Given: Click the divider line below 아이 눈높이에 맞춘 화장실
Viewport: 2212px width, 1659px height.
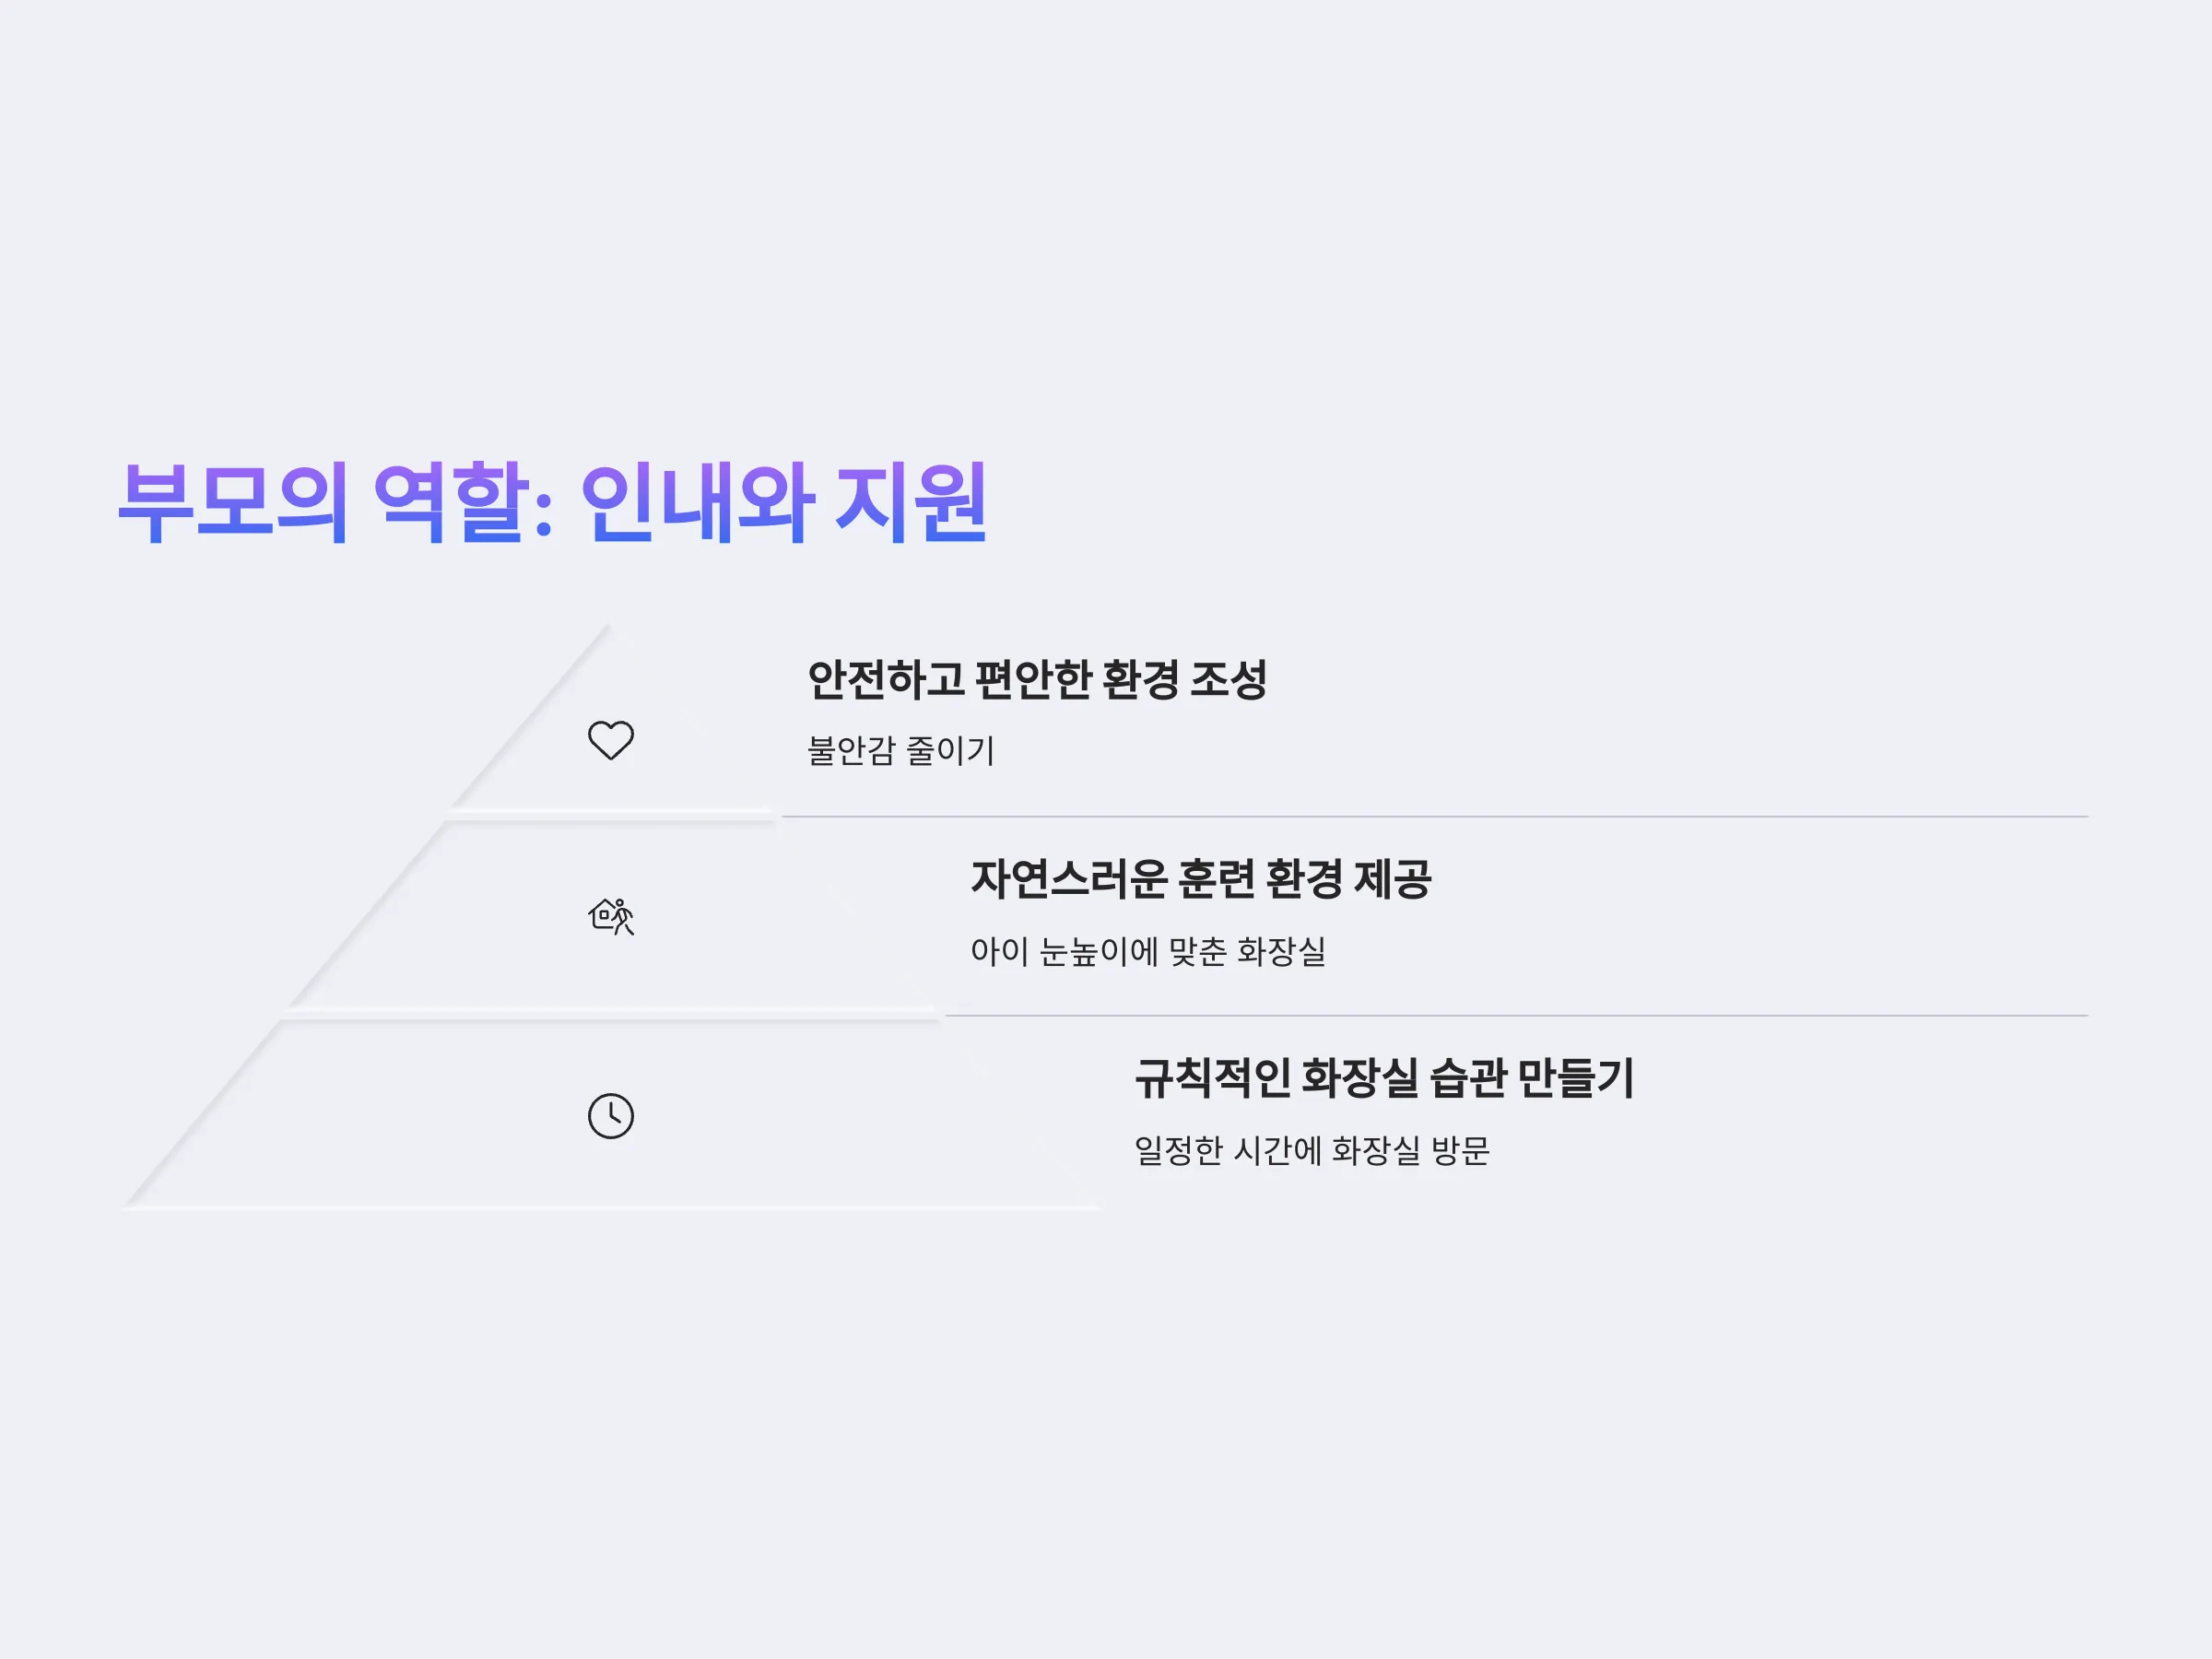Looking at the screenshot, I should (x=1516, y=1015).
